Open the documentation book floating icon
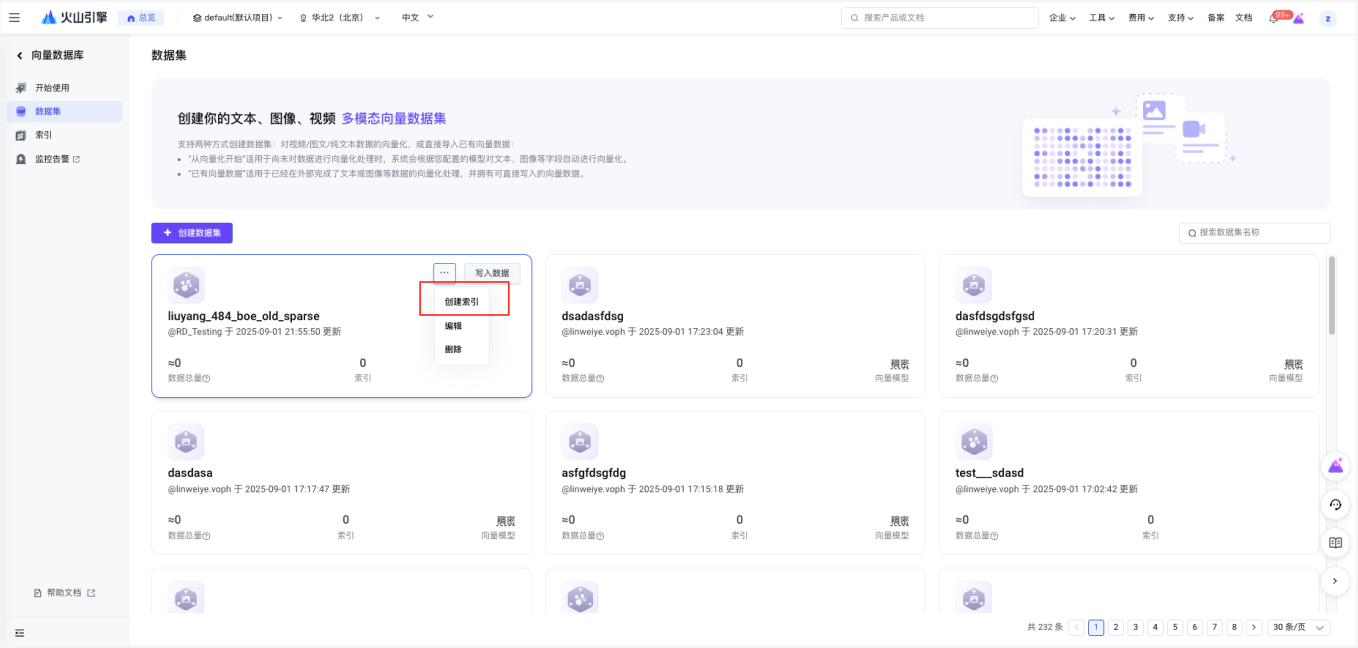Image resolution: width=1358 pixels, height=648 pixels. click(x=1334, y=543)
